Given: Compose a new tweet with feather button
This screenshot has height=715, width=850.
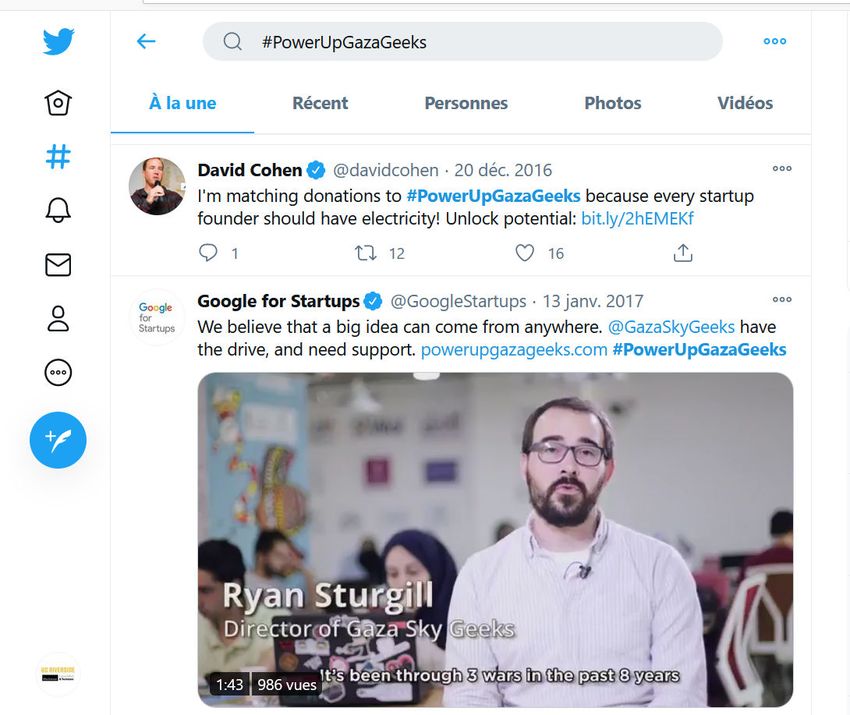Looking at the screenshot, I should [x=58, y=440].
